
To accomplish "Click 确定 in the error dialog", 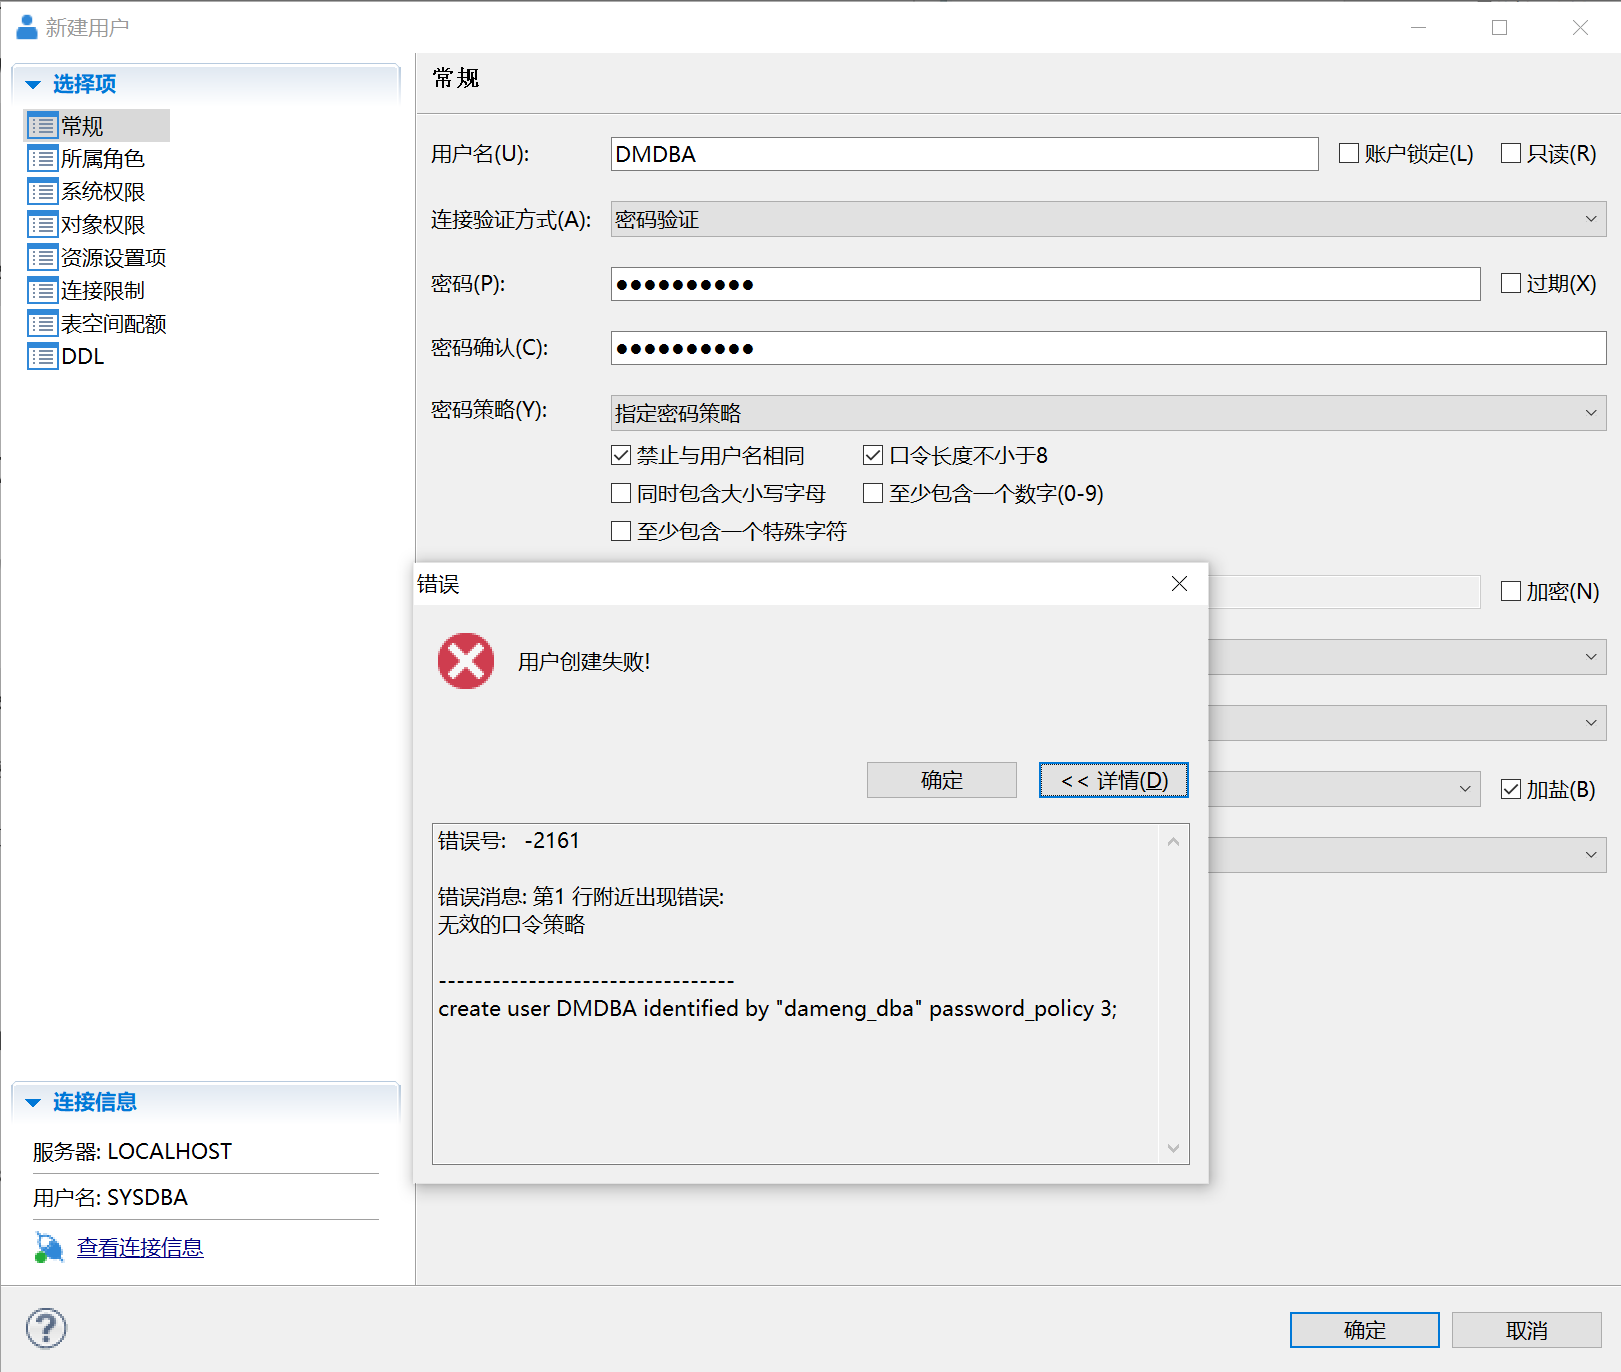I will coord(942,780).
